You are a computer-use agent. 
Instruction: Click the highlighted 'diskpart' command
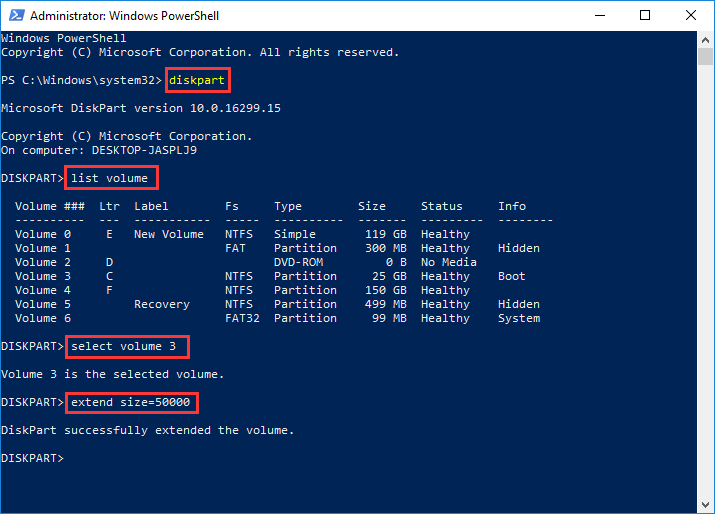(196, 80)
